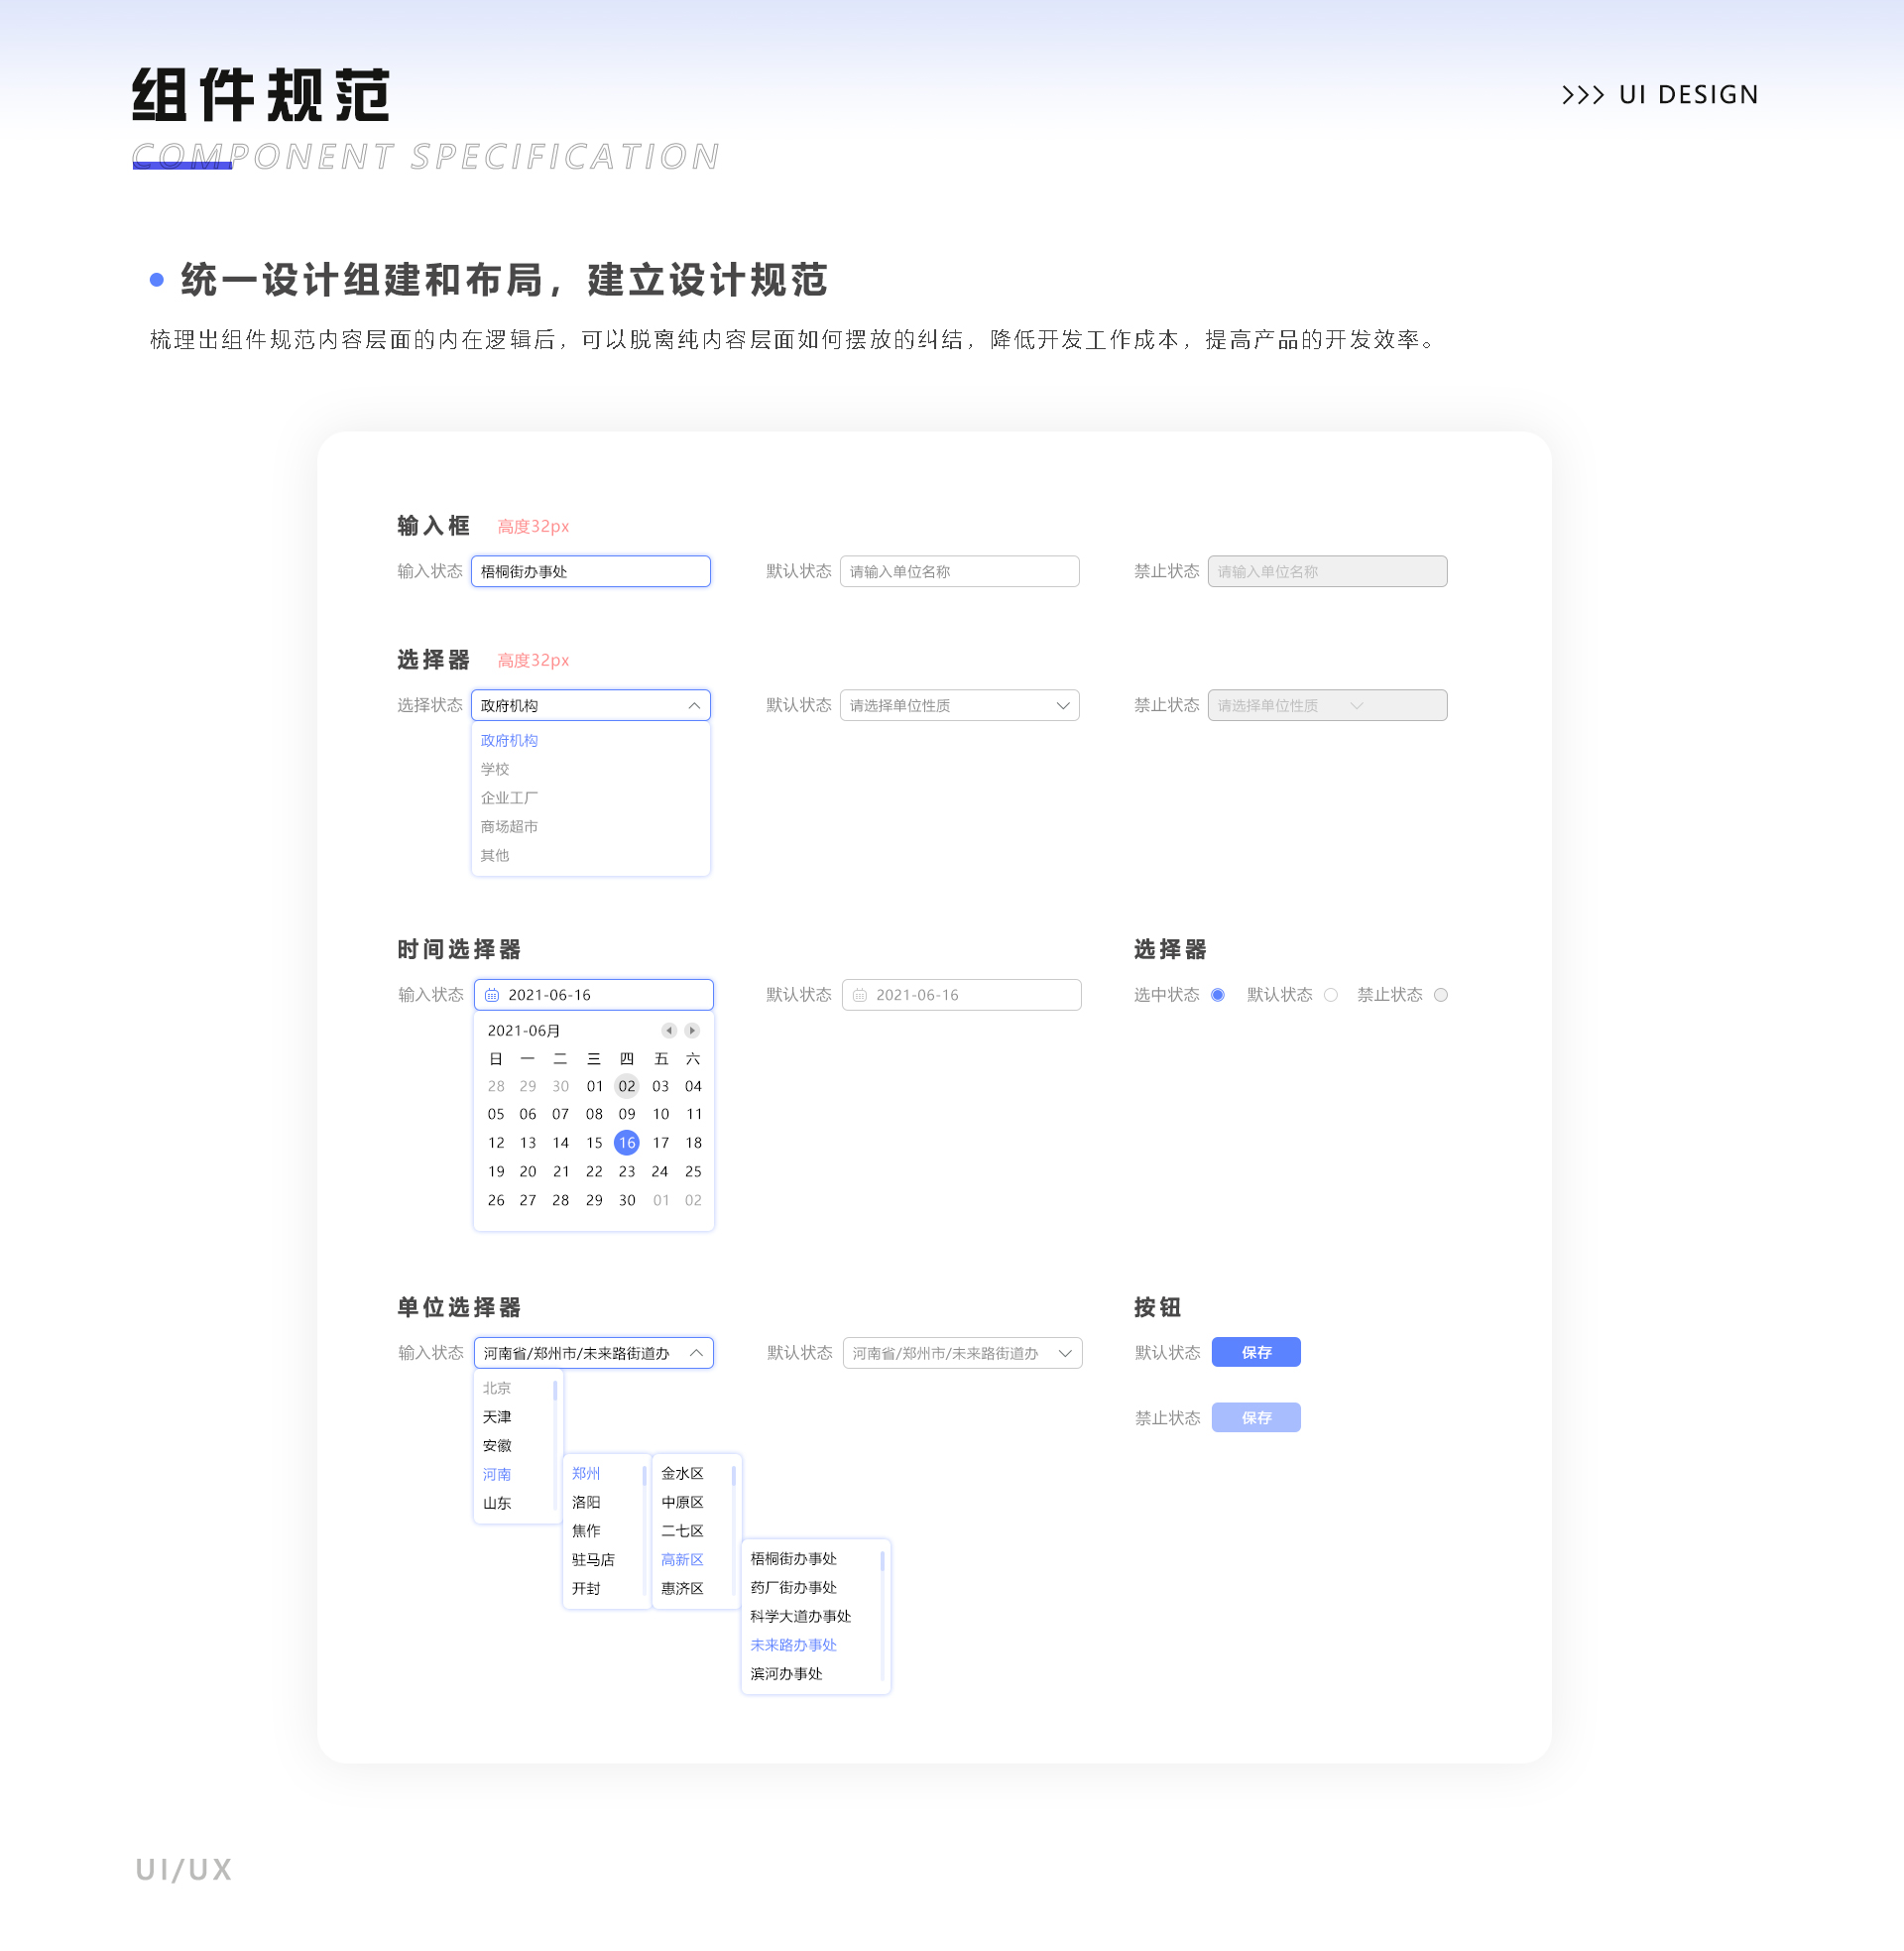Click active date field 2021-06-16
This screenshot has height=1951, width=1904.
click(x=594, y=995)
